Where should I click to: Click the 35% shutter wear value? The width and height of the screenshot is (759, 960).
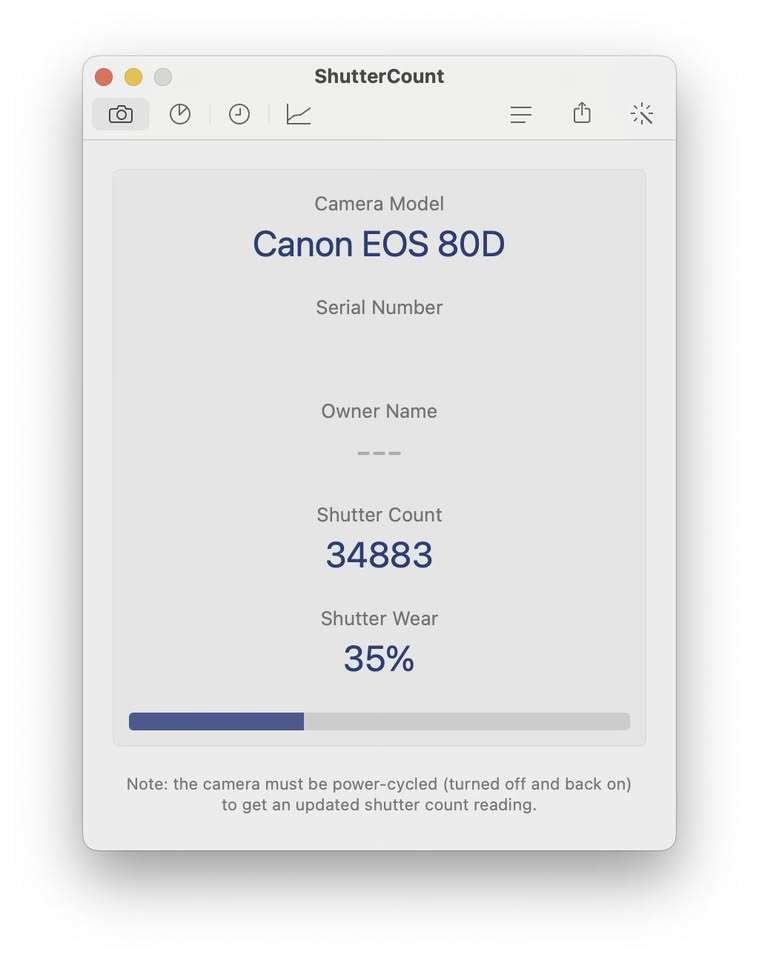tap(379, 659)
